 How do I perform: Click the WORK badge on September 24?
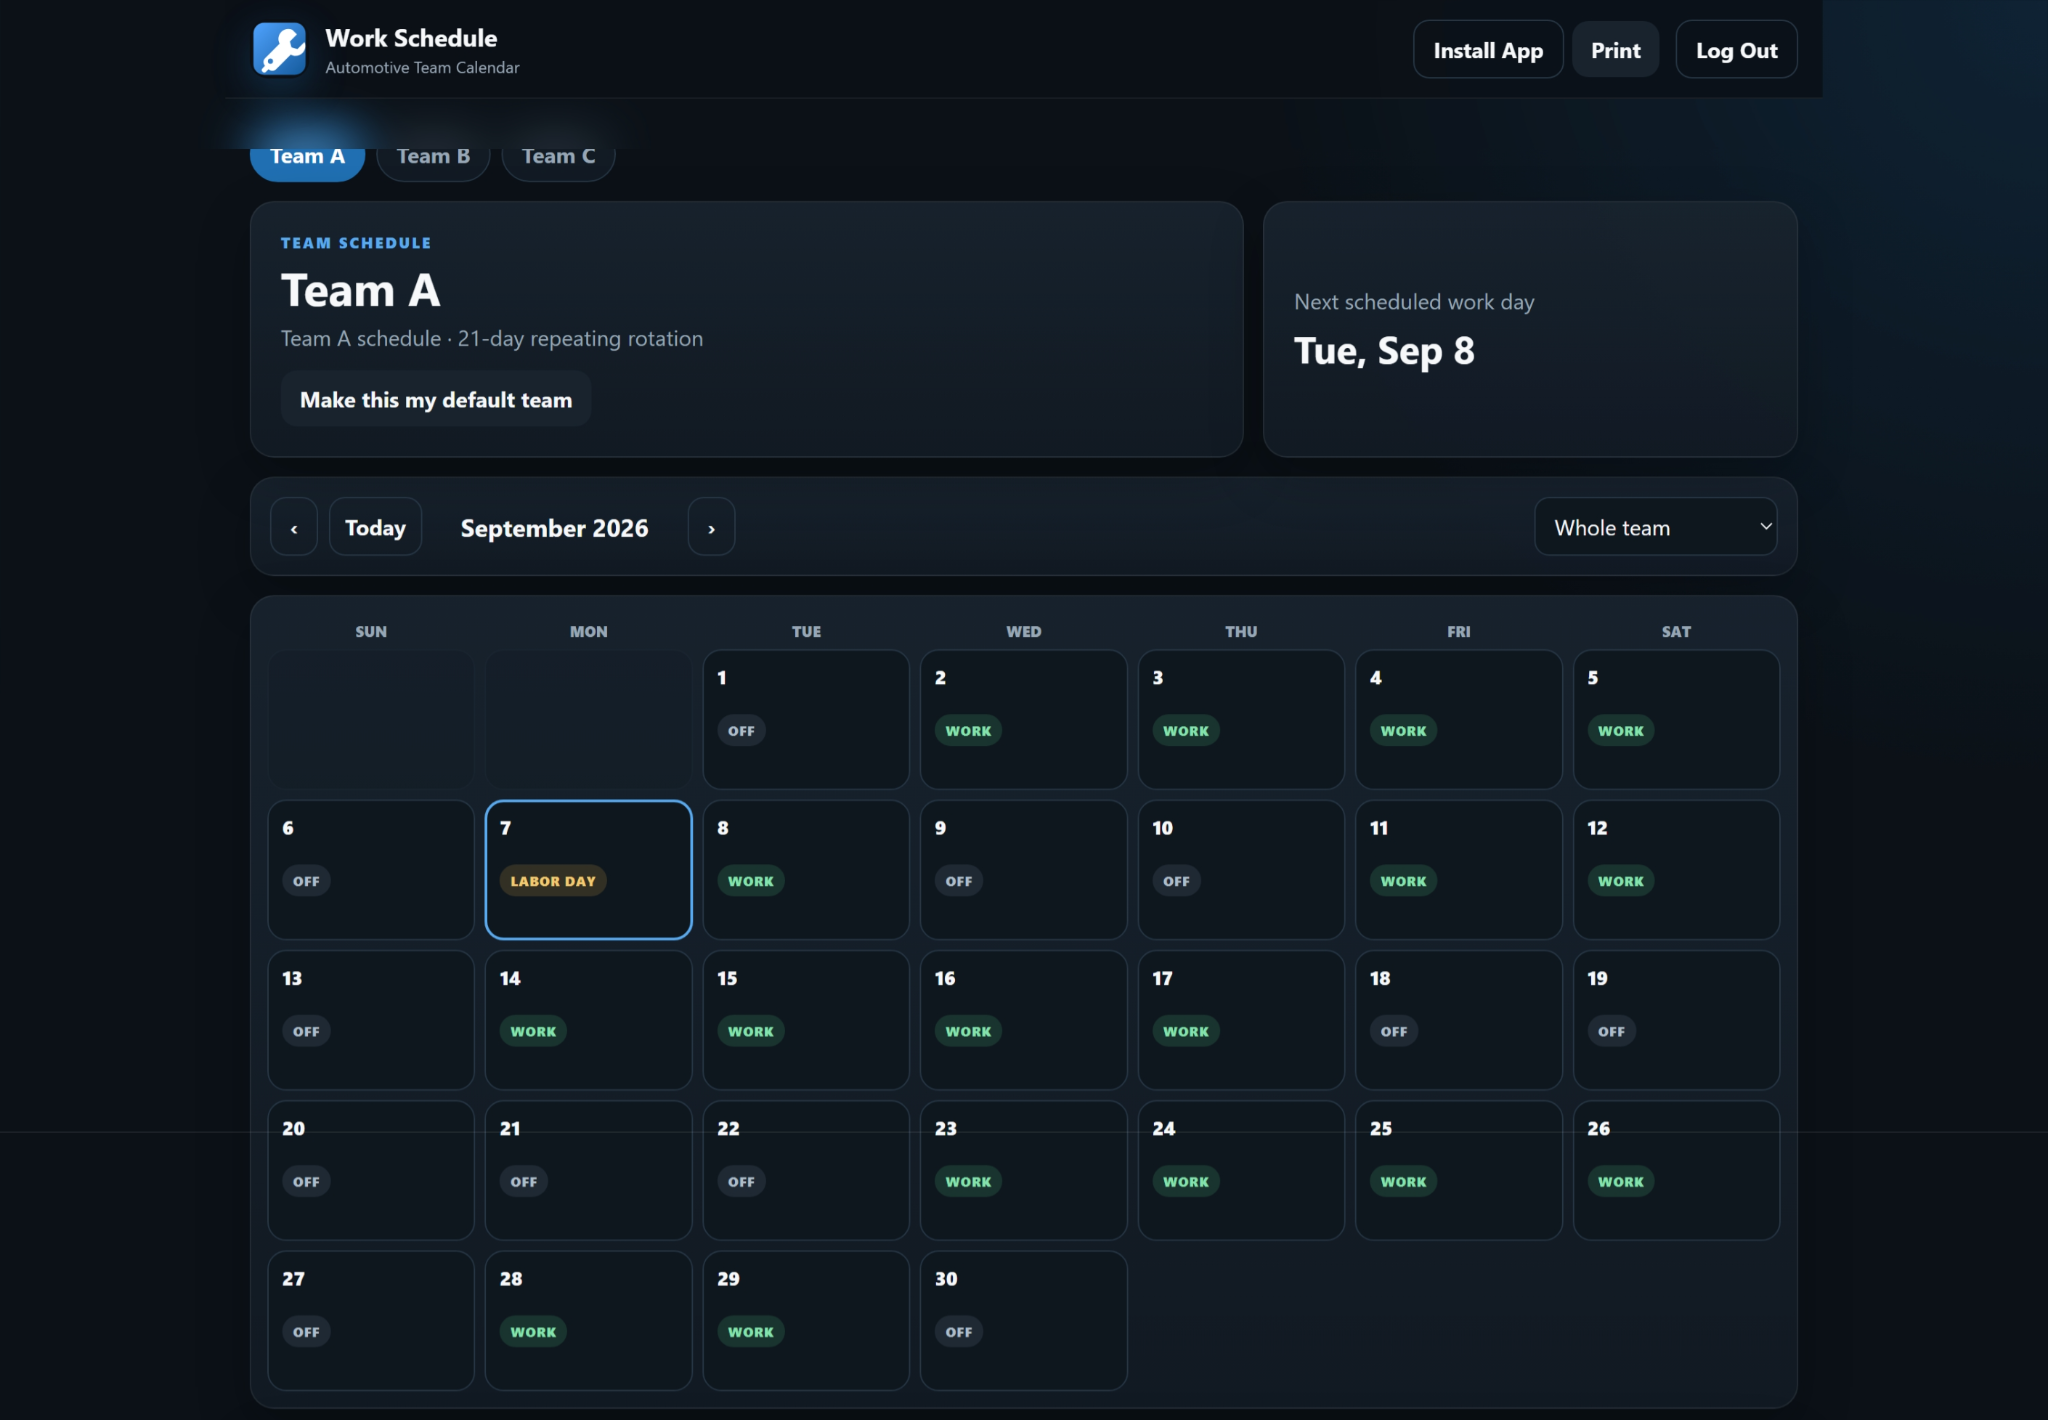coord(1186,1181)
